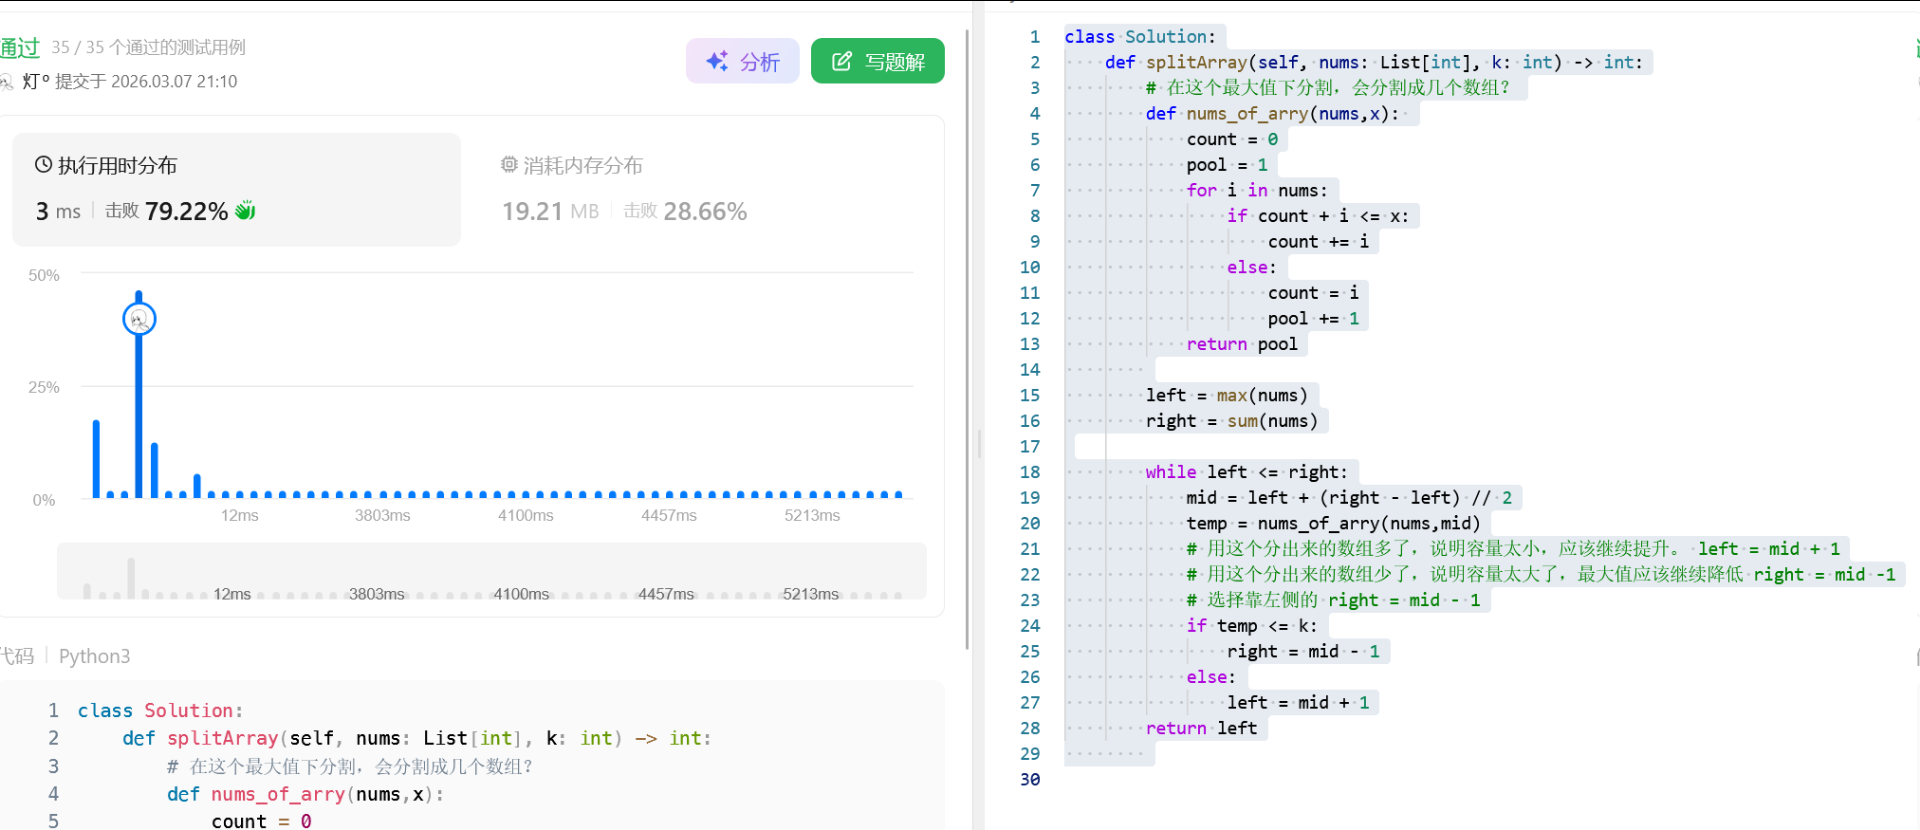
Task: Click the sparkle icon on 分析 button
Action: coord(717,61)
